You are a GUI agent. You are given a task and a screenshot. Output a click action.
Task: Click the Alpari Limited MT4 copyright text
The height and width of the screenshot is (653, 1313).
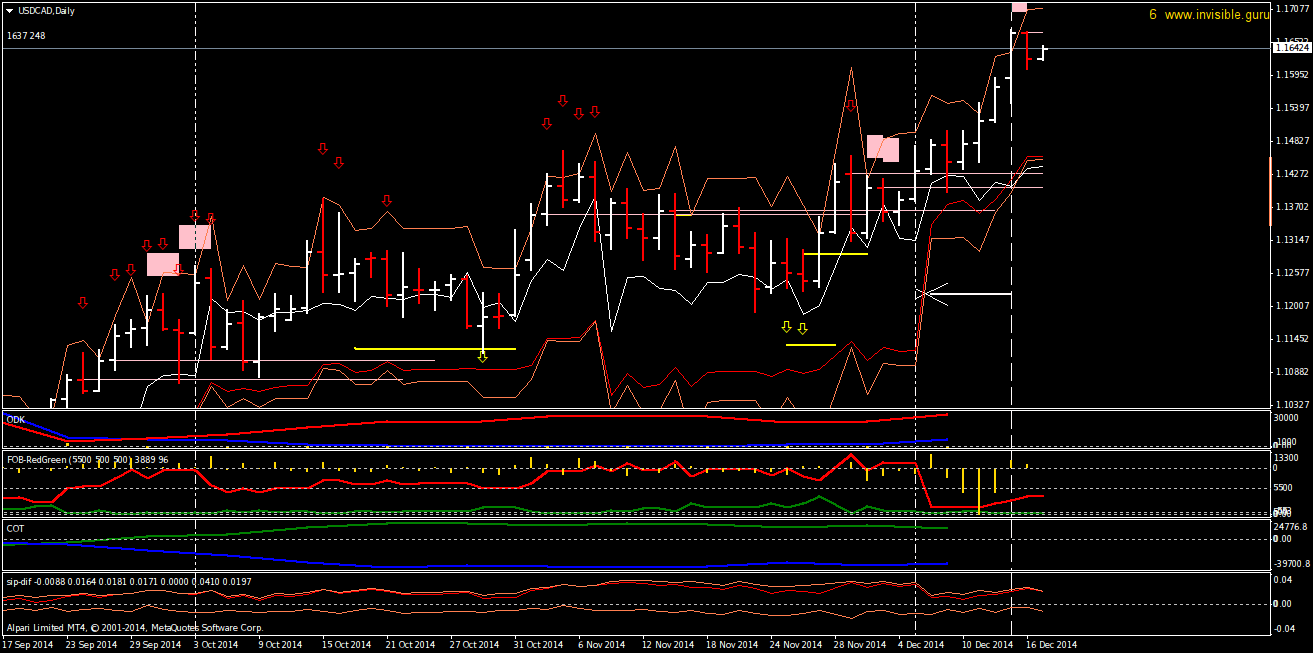[x=134, y=628]
